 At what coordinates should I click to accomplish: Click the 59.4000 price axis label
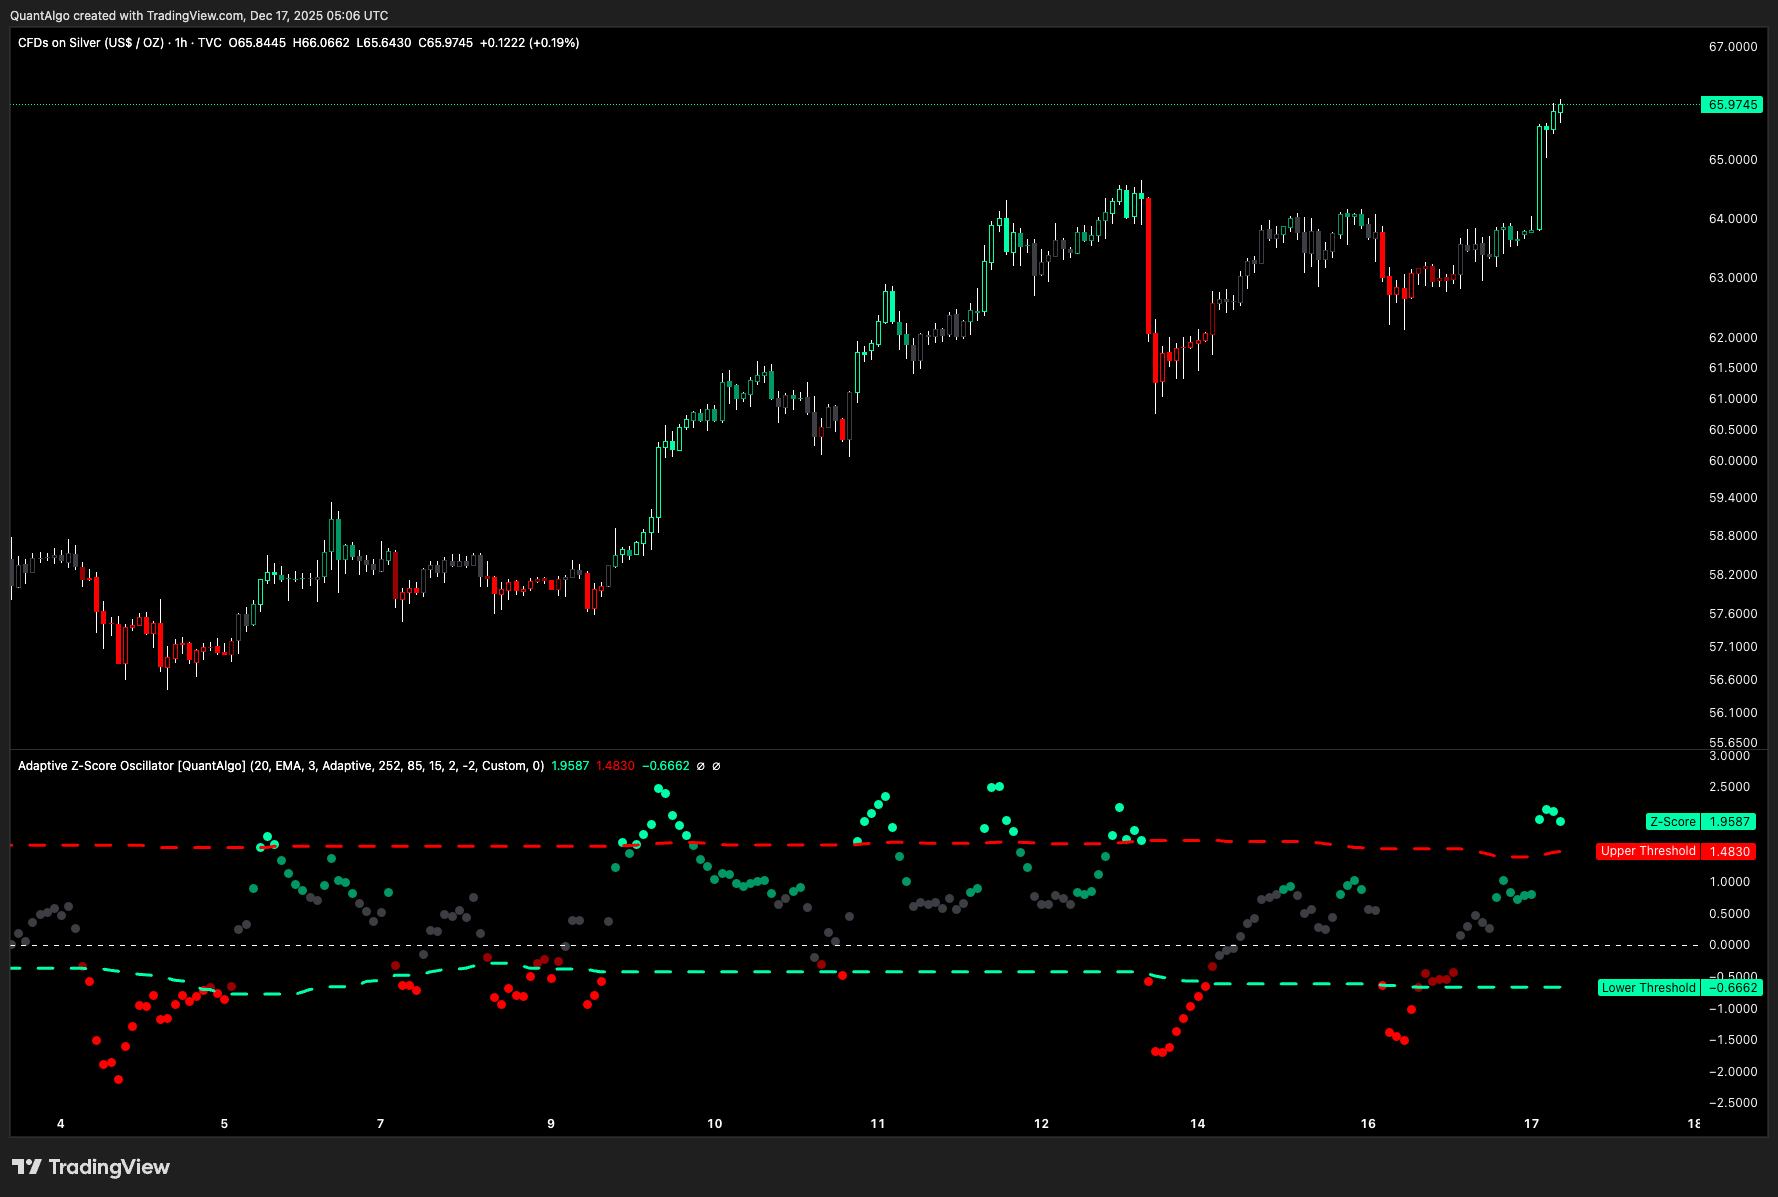coord(1733,498)
